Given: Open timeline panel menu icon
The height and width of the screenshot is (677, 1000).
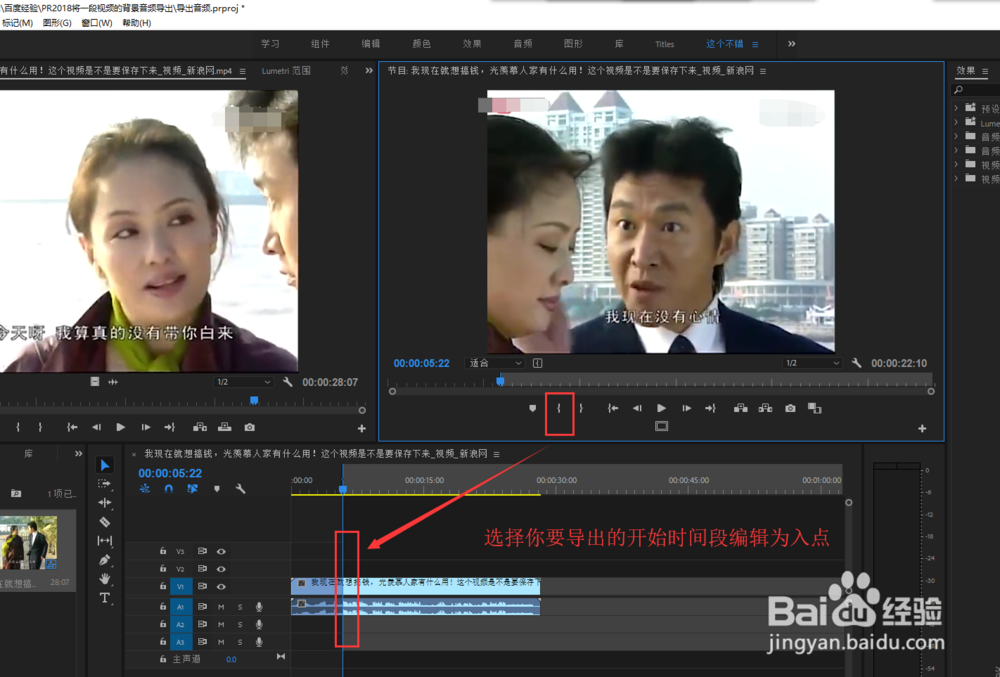Looking at the screenshot, I should click(x=496, y=454).
